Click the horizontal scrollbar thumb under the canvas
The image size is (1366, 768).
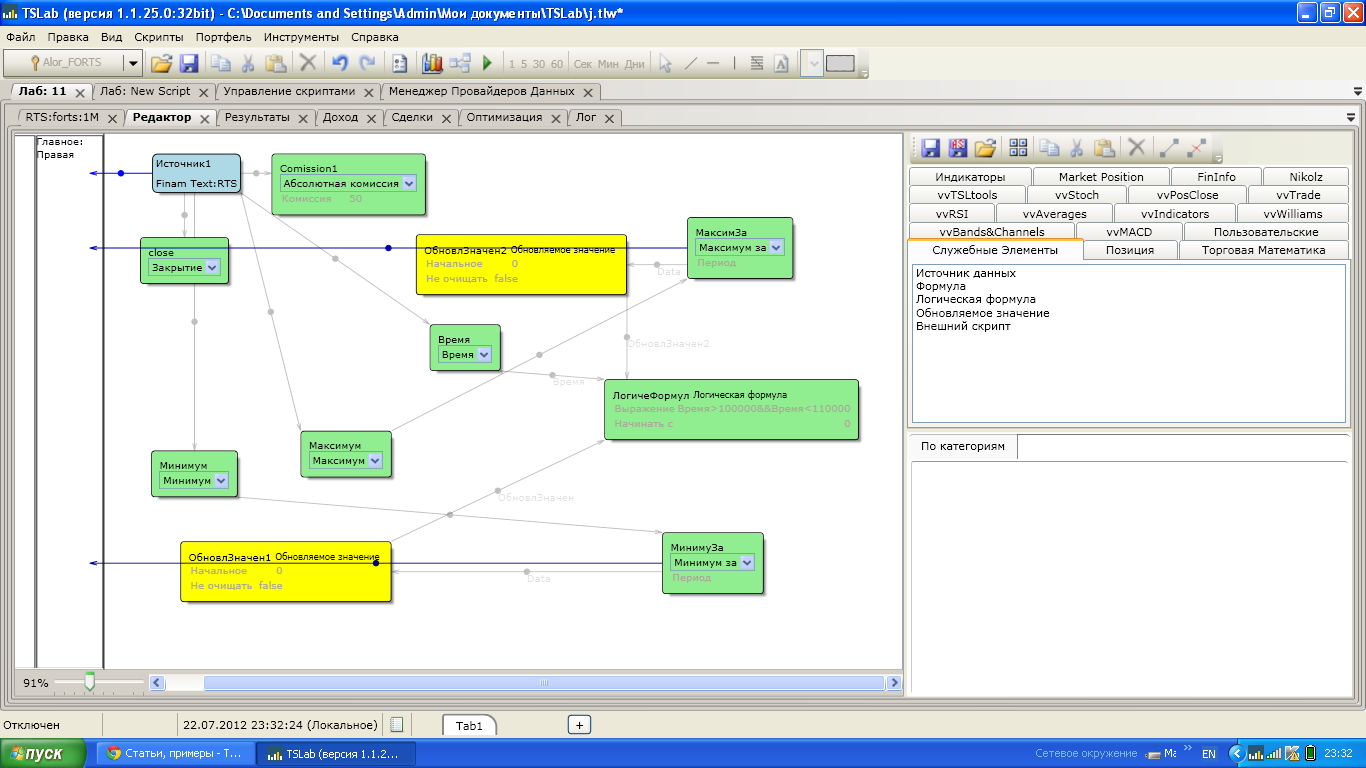(x=544, y=683)
